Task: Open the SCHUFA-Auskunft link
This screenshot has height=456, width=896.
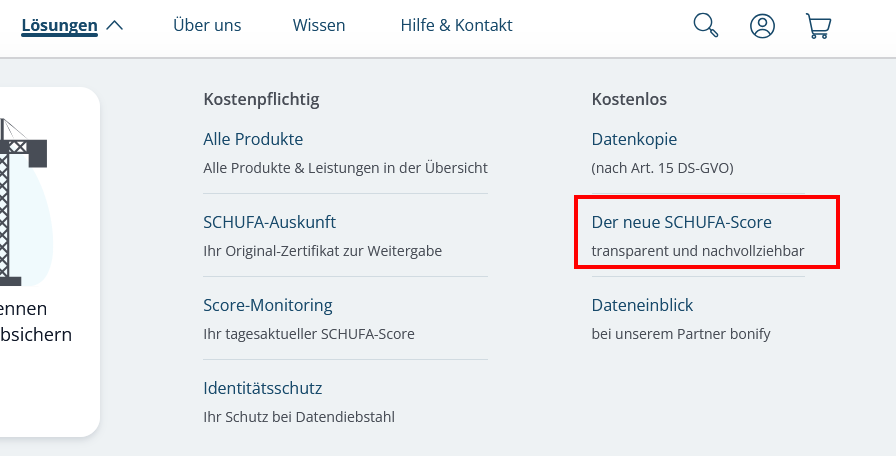Action: click(270, 222)
